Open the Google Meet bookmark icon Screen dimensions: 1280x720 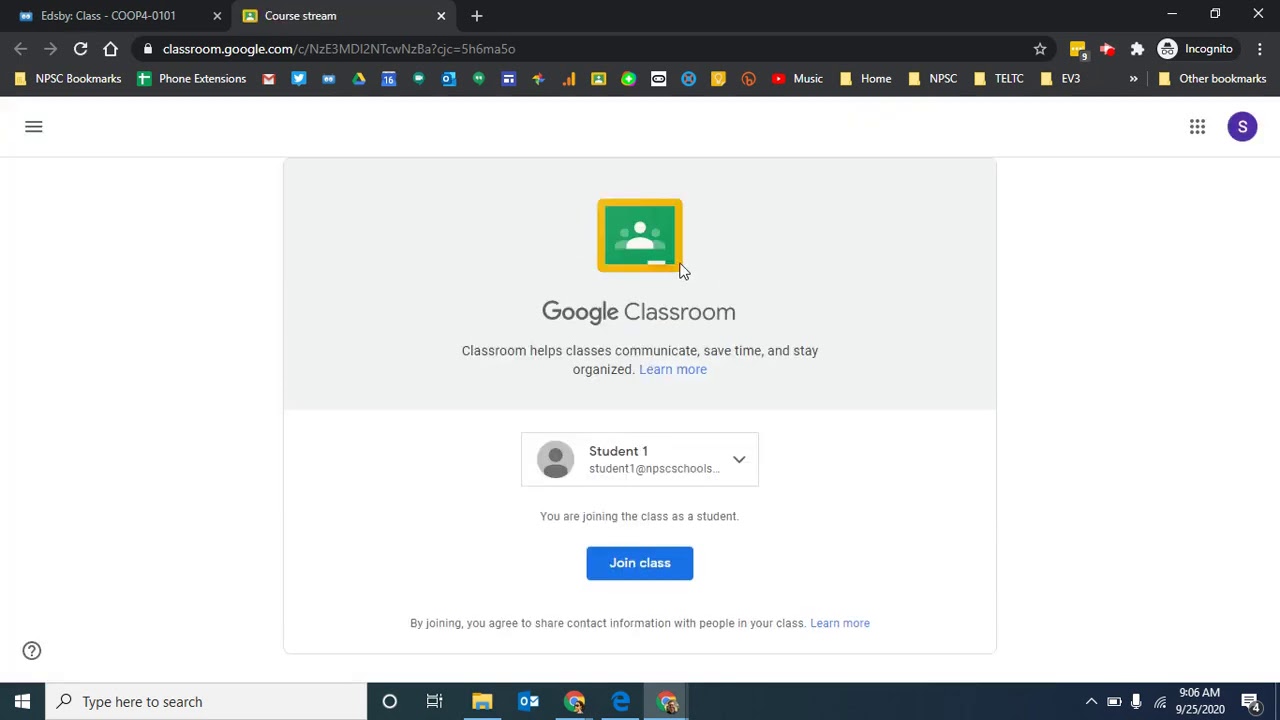(x=418, y=78)
